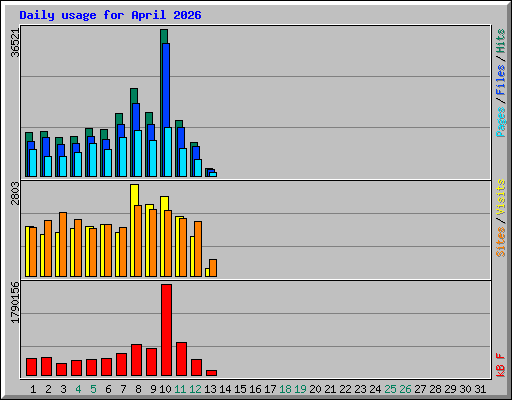The image size is (512, 400).
Task: Click day label 24 on the x-axis
Action: 375,389
